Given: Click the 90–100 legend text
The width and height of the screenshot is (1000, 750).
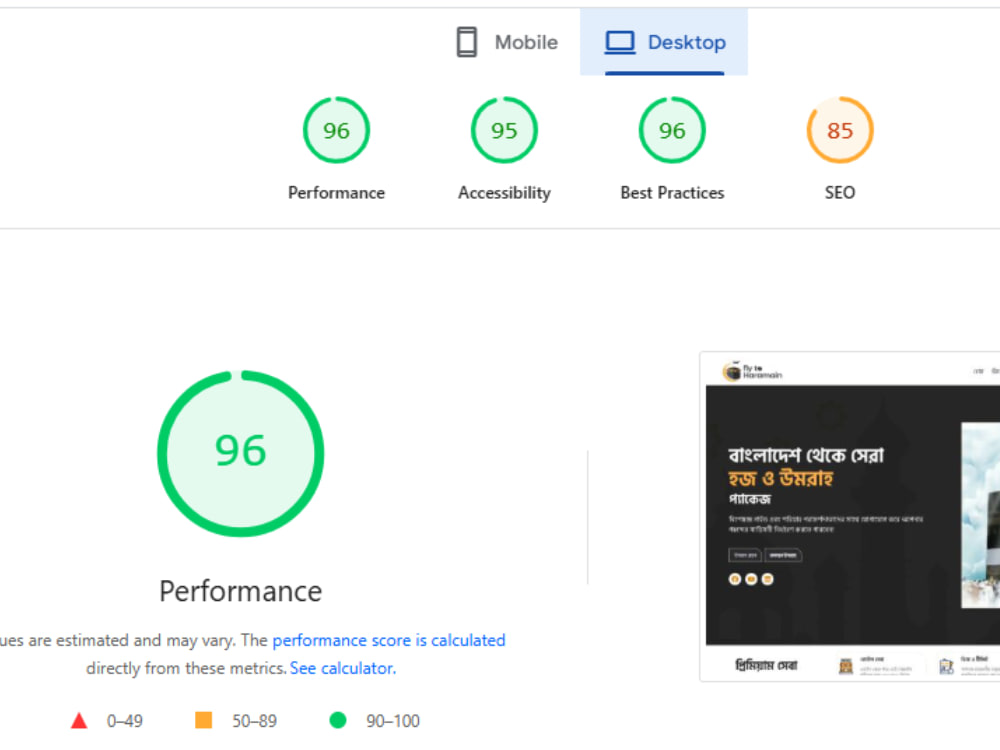Looking at the screenshot, I should pyautogui.click(x=393, y=721).
